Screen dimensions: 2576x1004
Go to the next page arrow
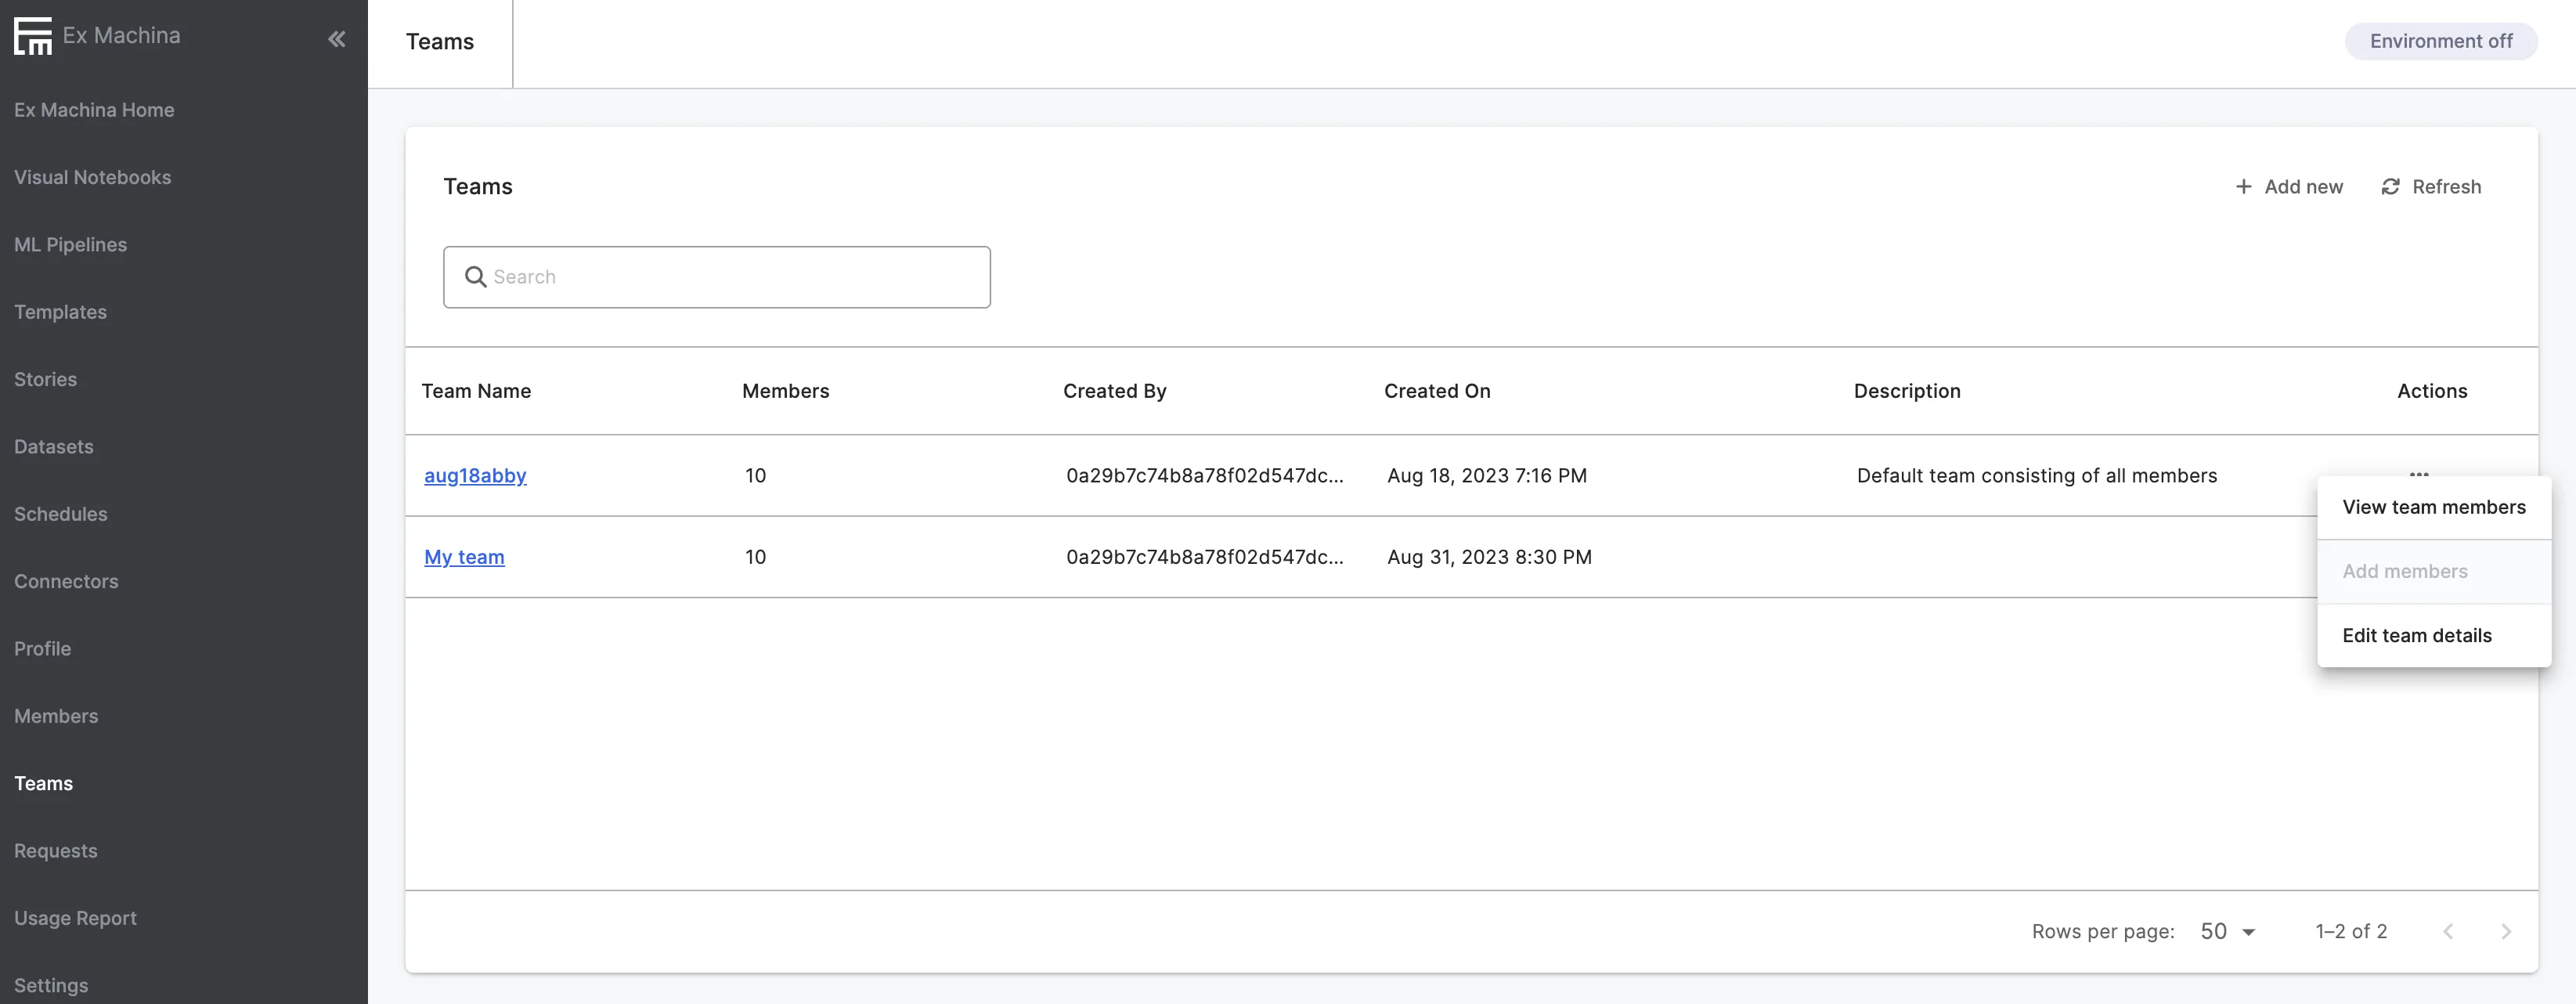tap(2505, 931)
